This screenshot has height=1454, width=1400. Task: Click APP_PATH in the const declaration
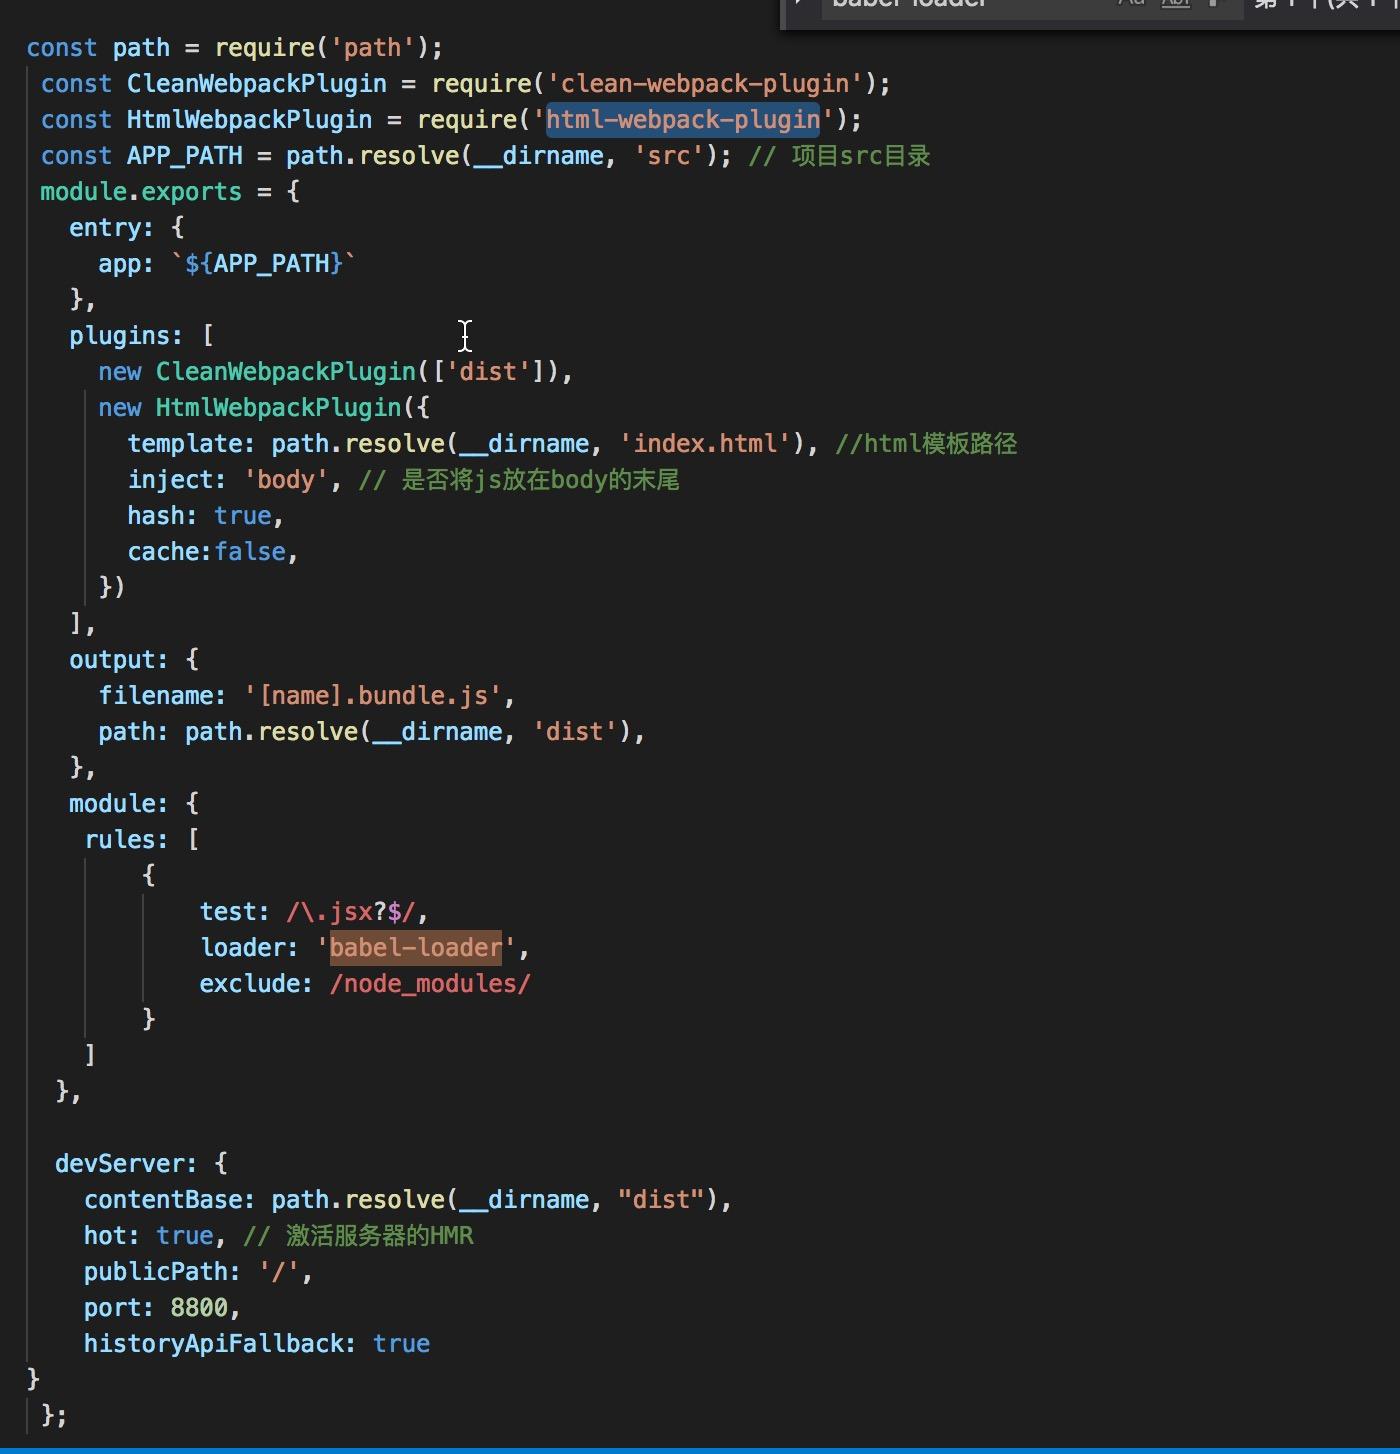(185, 156)
